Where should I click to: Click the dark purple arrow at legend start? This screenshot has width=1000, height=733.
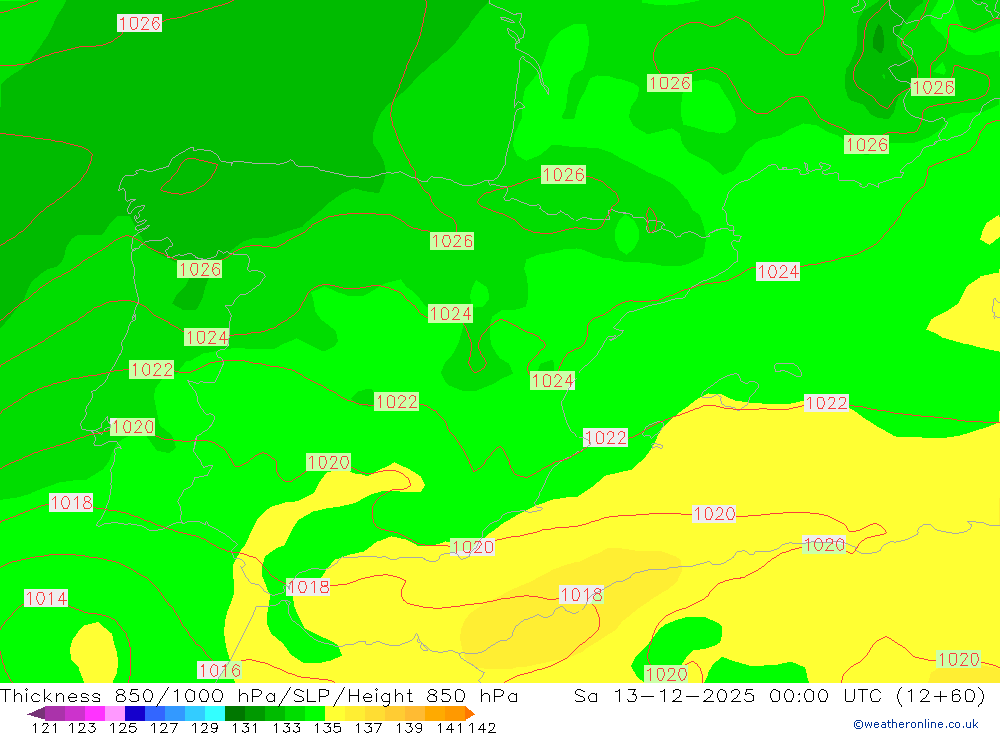[36, 713]
